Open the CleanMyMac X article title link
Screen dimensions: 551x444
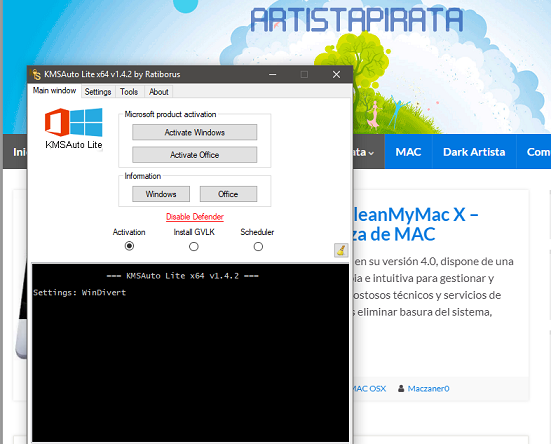[415, 224]
